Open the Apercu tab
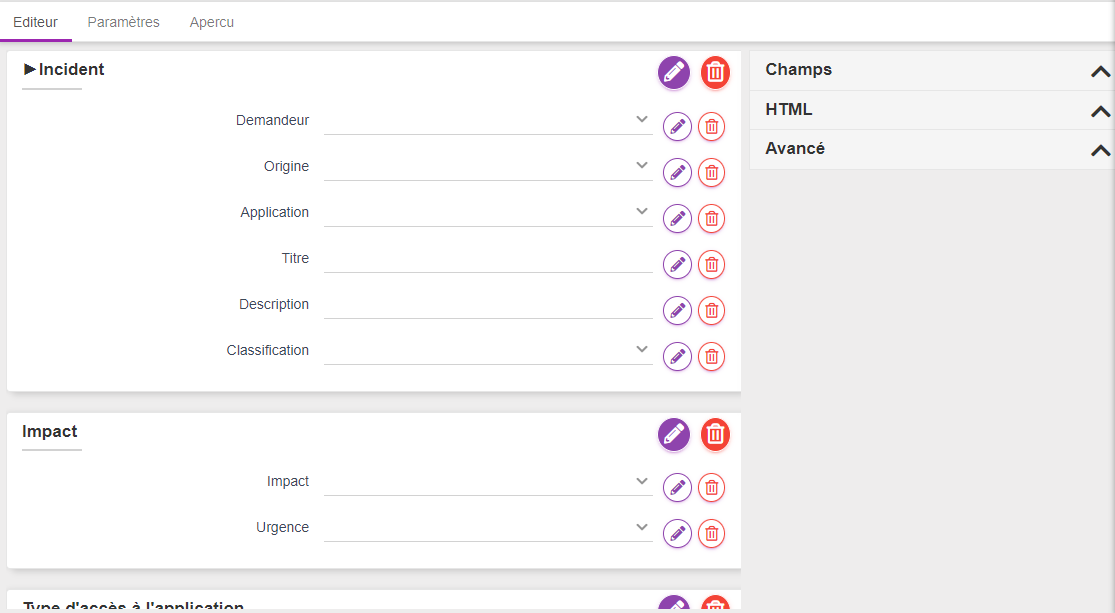The image size is (1115, 613). coord(212,22)
